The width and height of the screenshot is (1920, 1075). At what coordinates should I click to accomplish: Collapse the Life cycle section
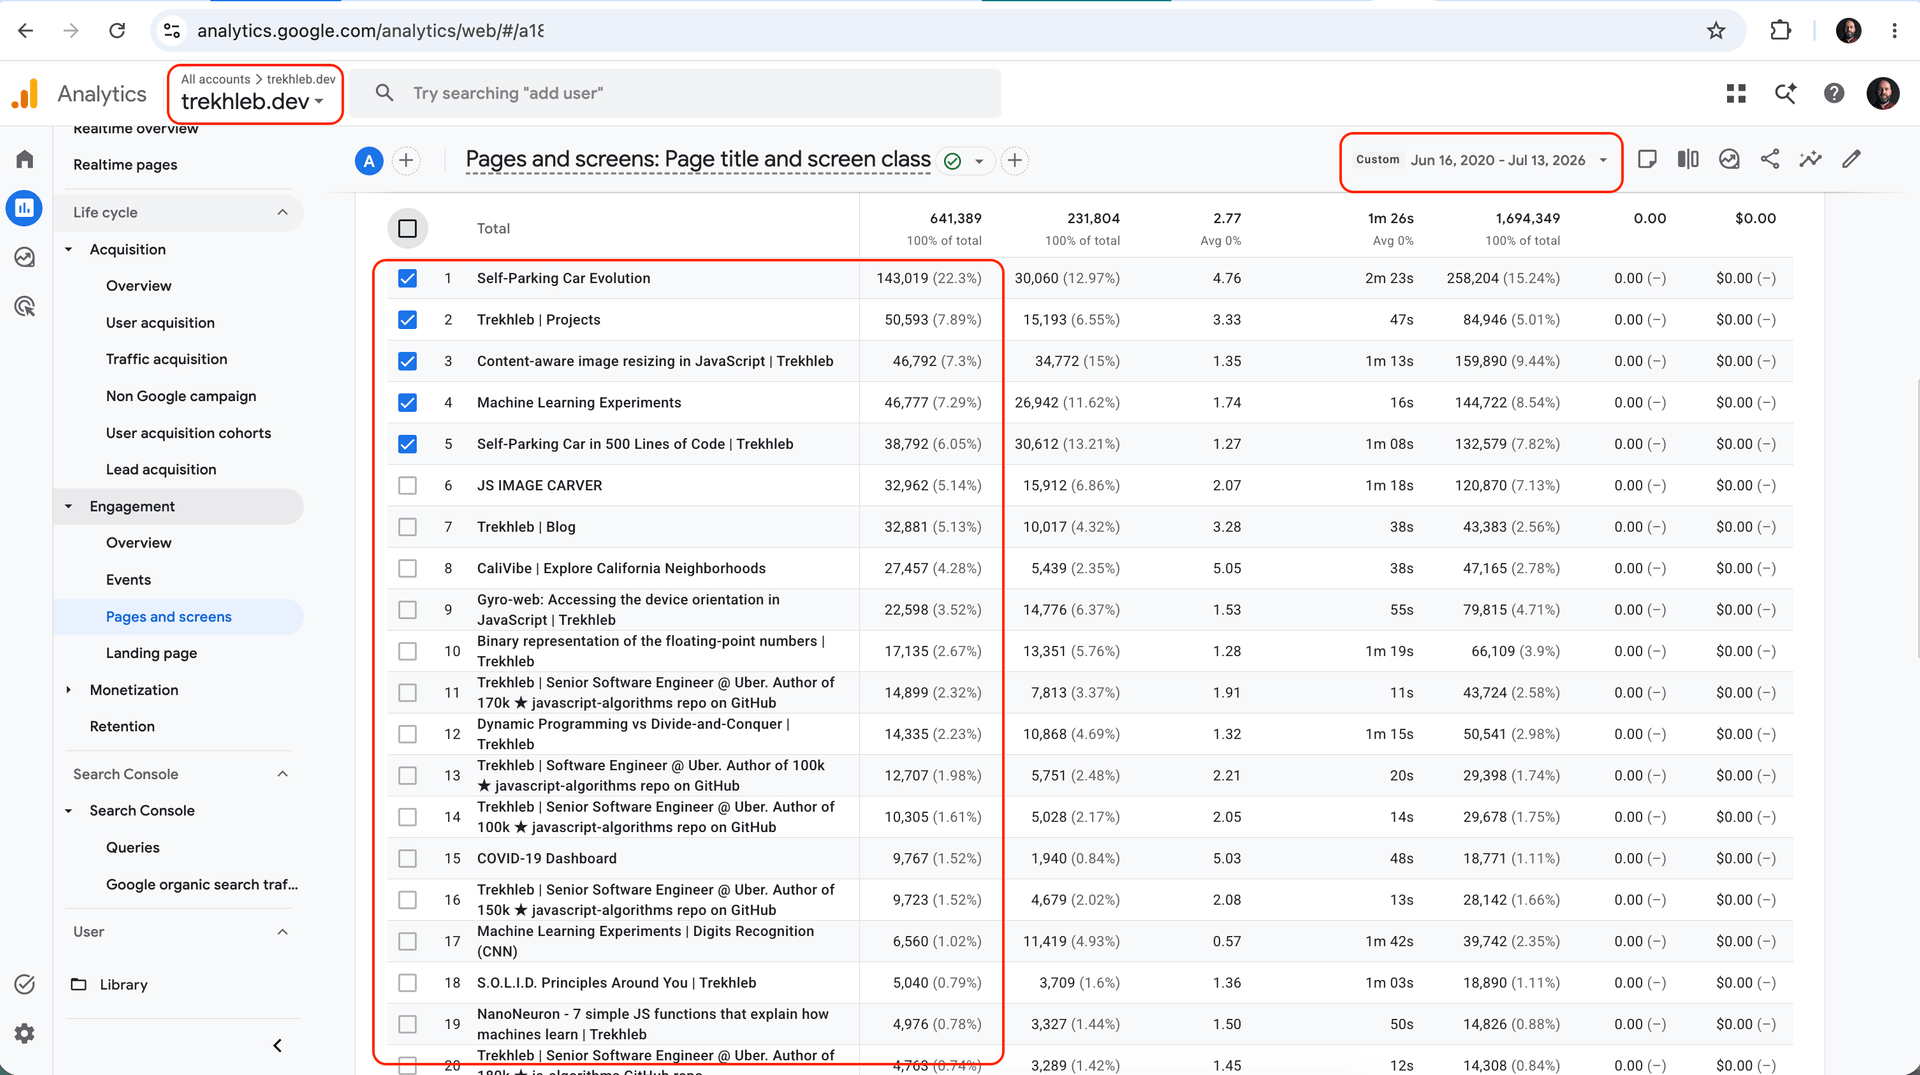282,212
